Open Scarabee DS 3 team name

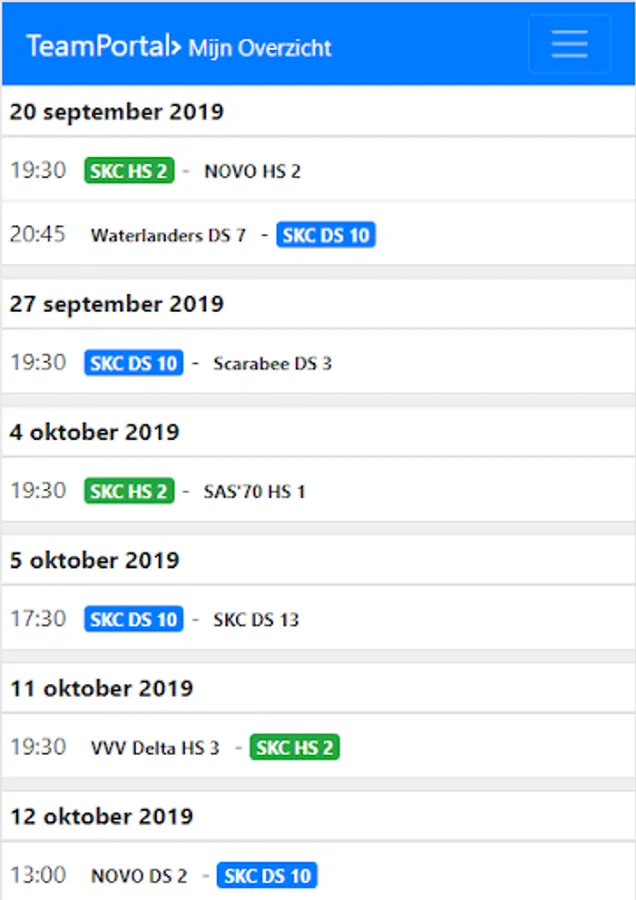272,364
